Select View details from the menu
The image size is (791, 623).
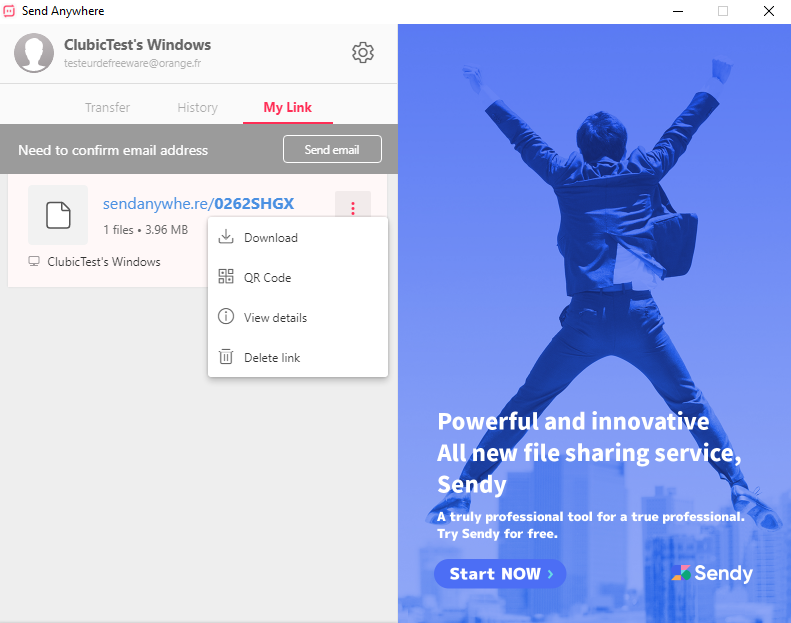[298, 317]
